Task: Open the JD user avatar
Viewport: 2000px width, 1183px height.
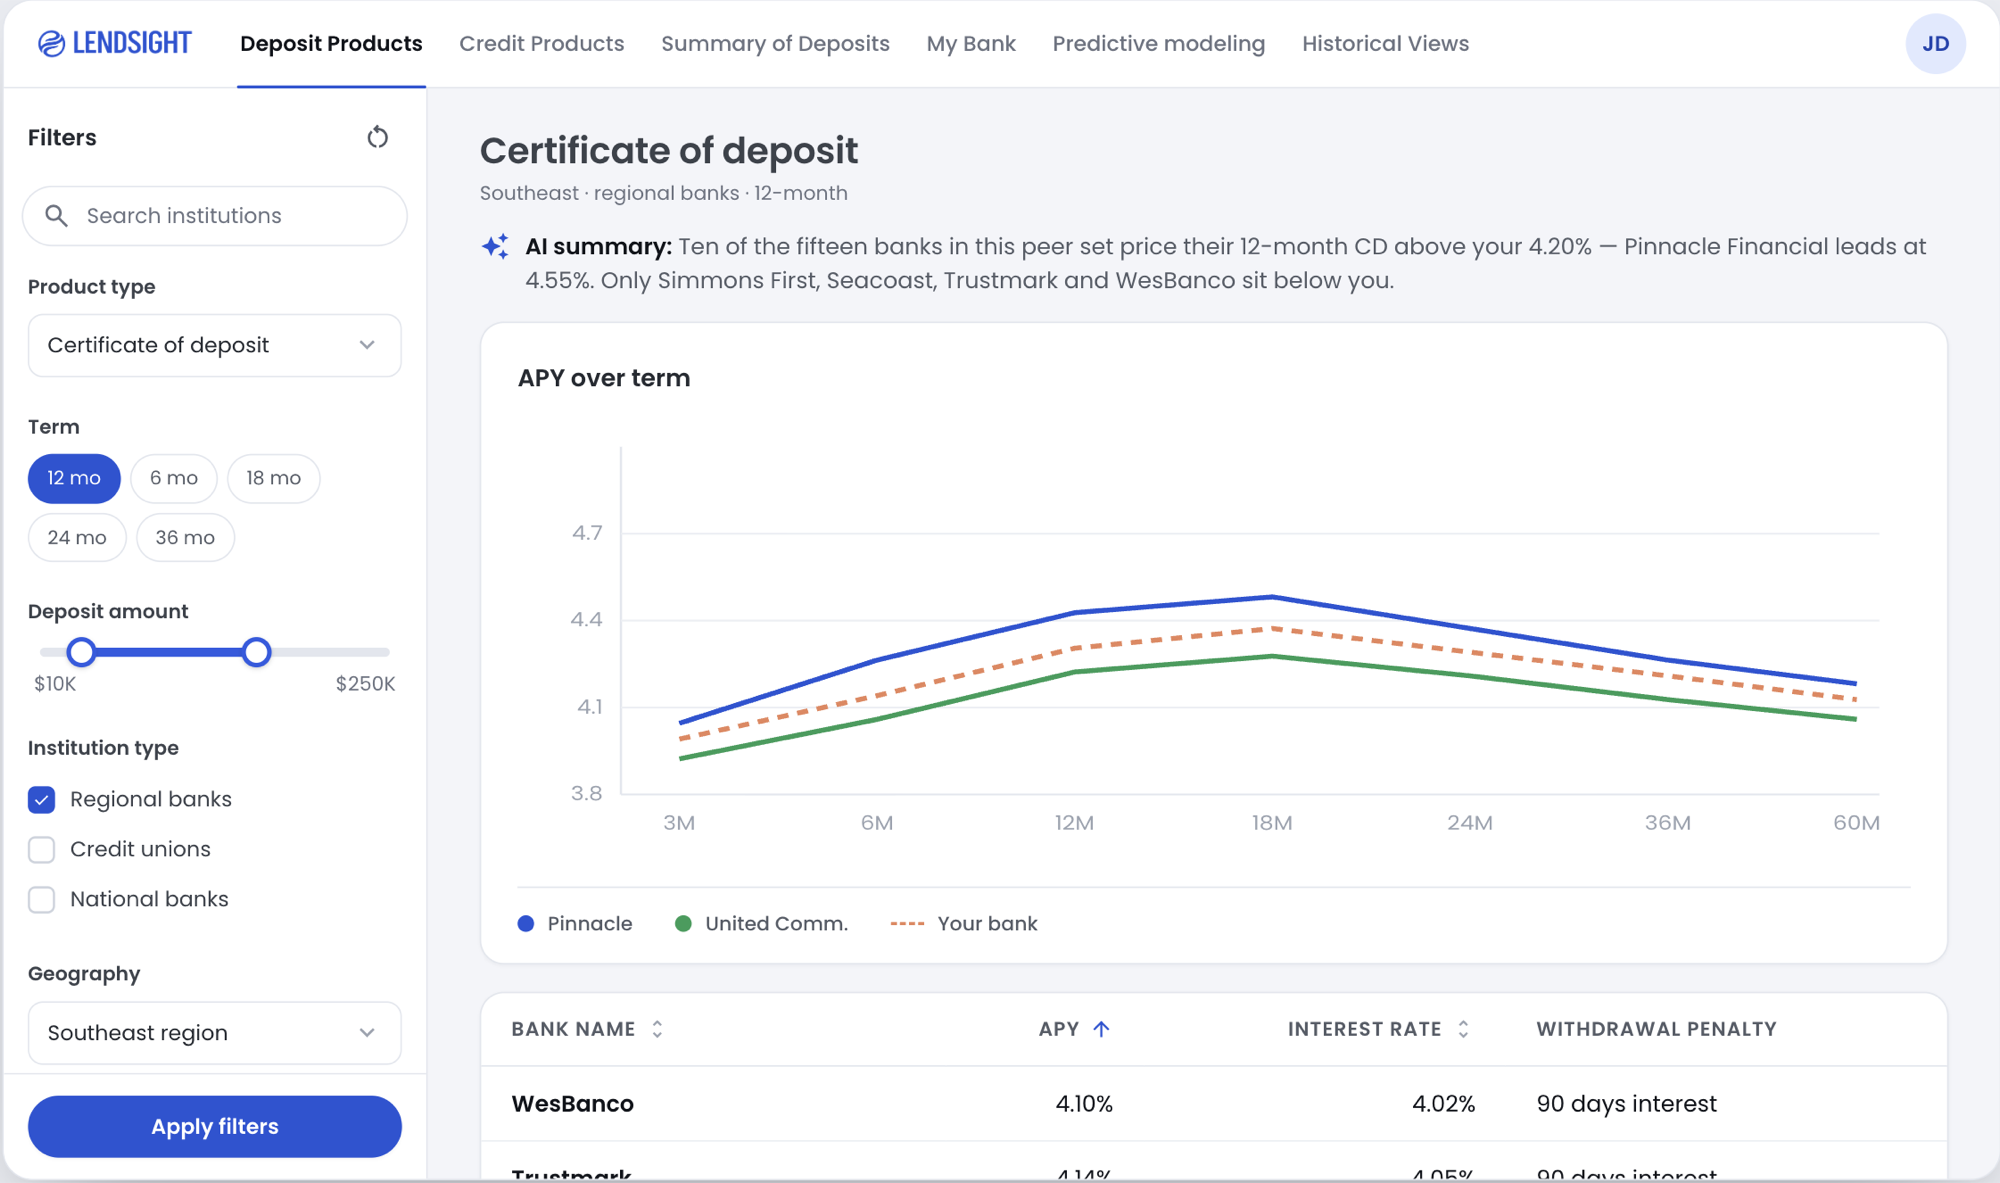Action: [1935, 44]
